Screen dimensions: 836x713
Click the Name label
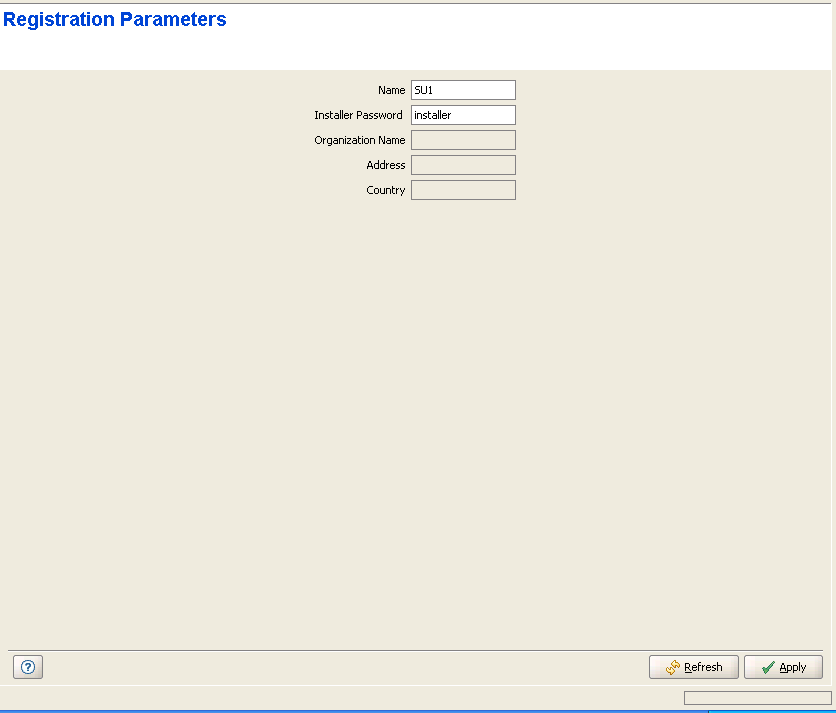coord(391,90)
